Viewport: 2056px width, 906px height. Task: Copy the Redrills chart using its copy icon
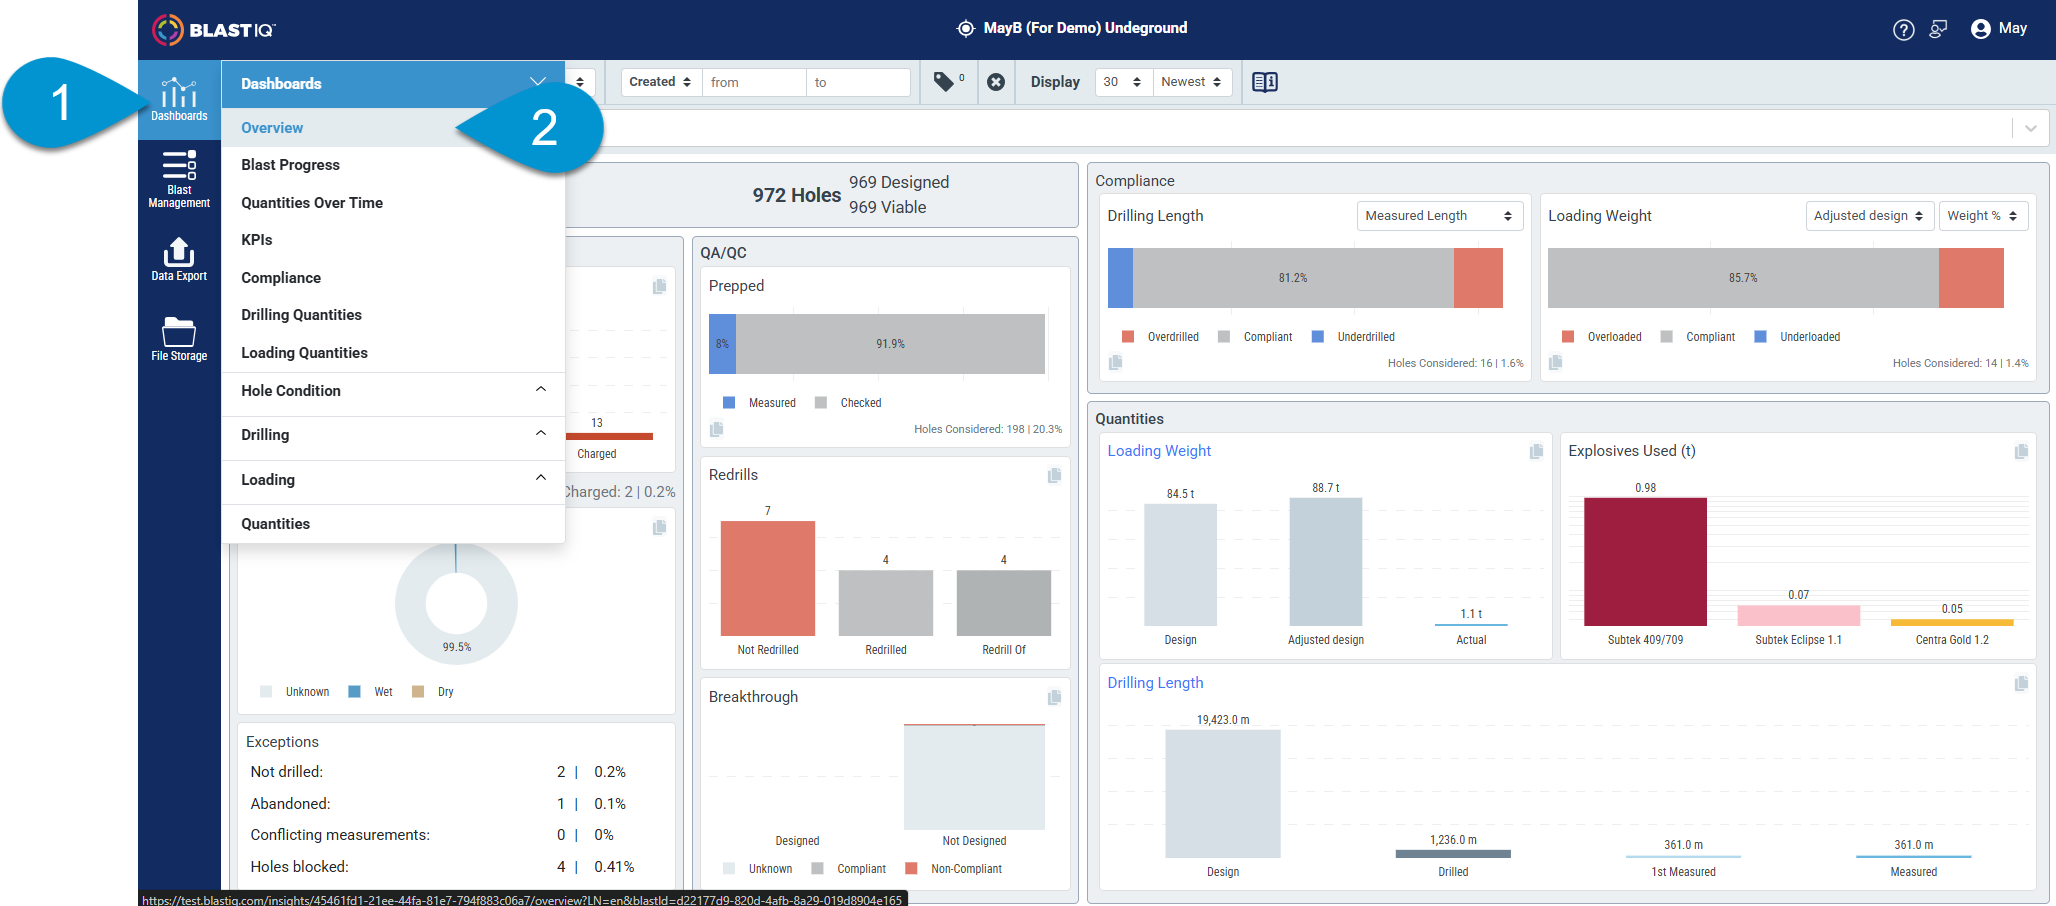pos(1054,475)
